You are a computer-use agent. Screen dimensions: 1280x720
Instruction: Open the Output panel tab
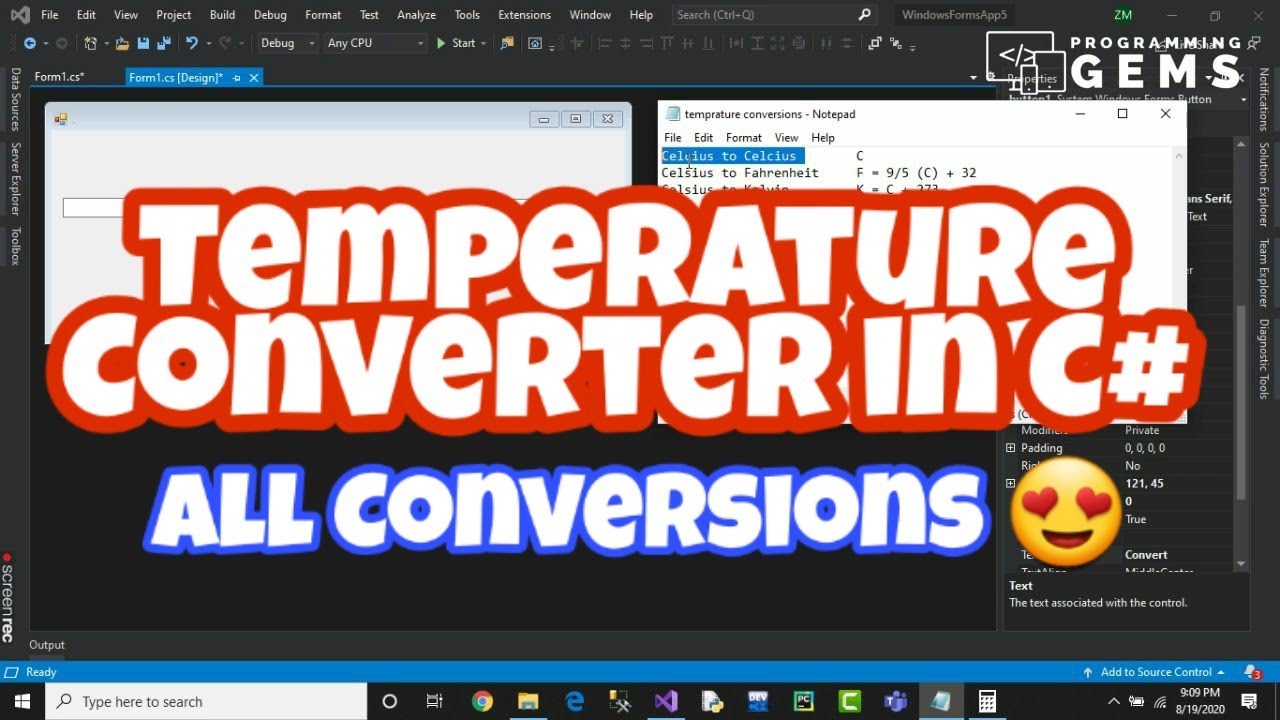pyautogui.click(x=47, y=645)
